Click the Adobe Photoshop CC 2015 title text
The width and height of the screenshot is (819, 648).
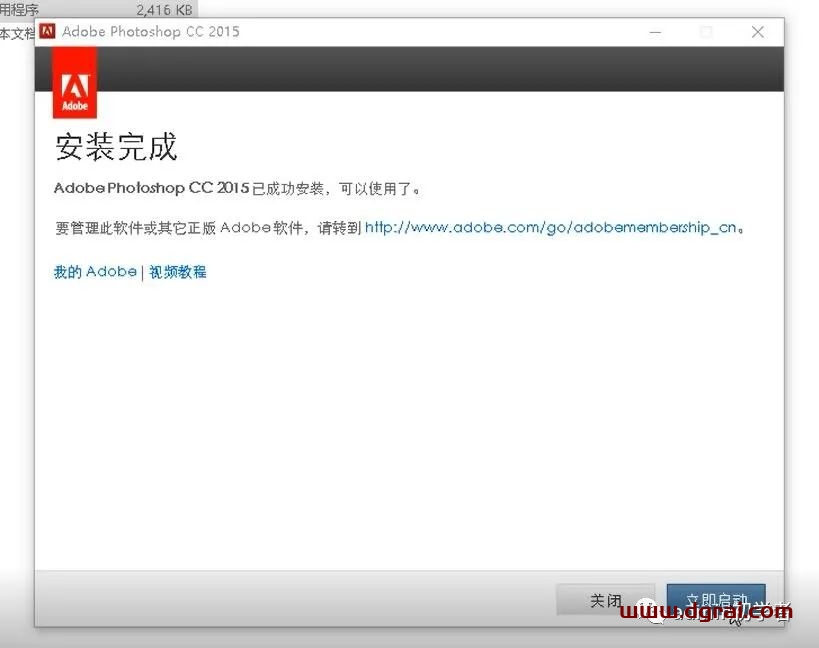pyautogui.click(x=150, y=32)
